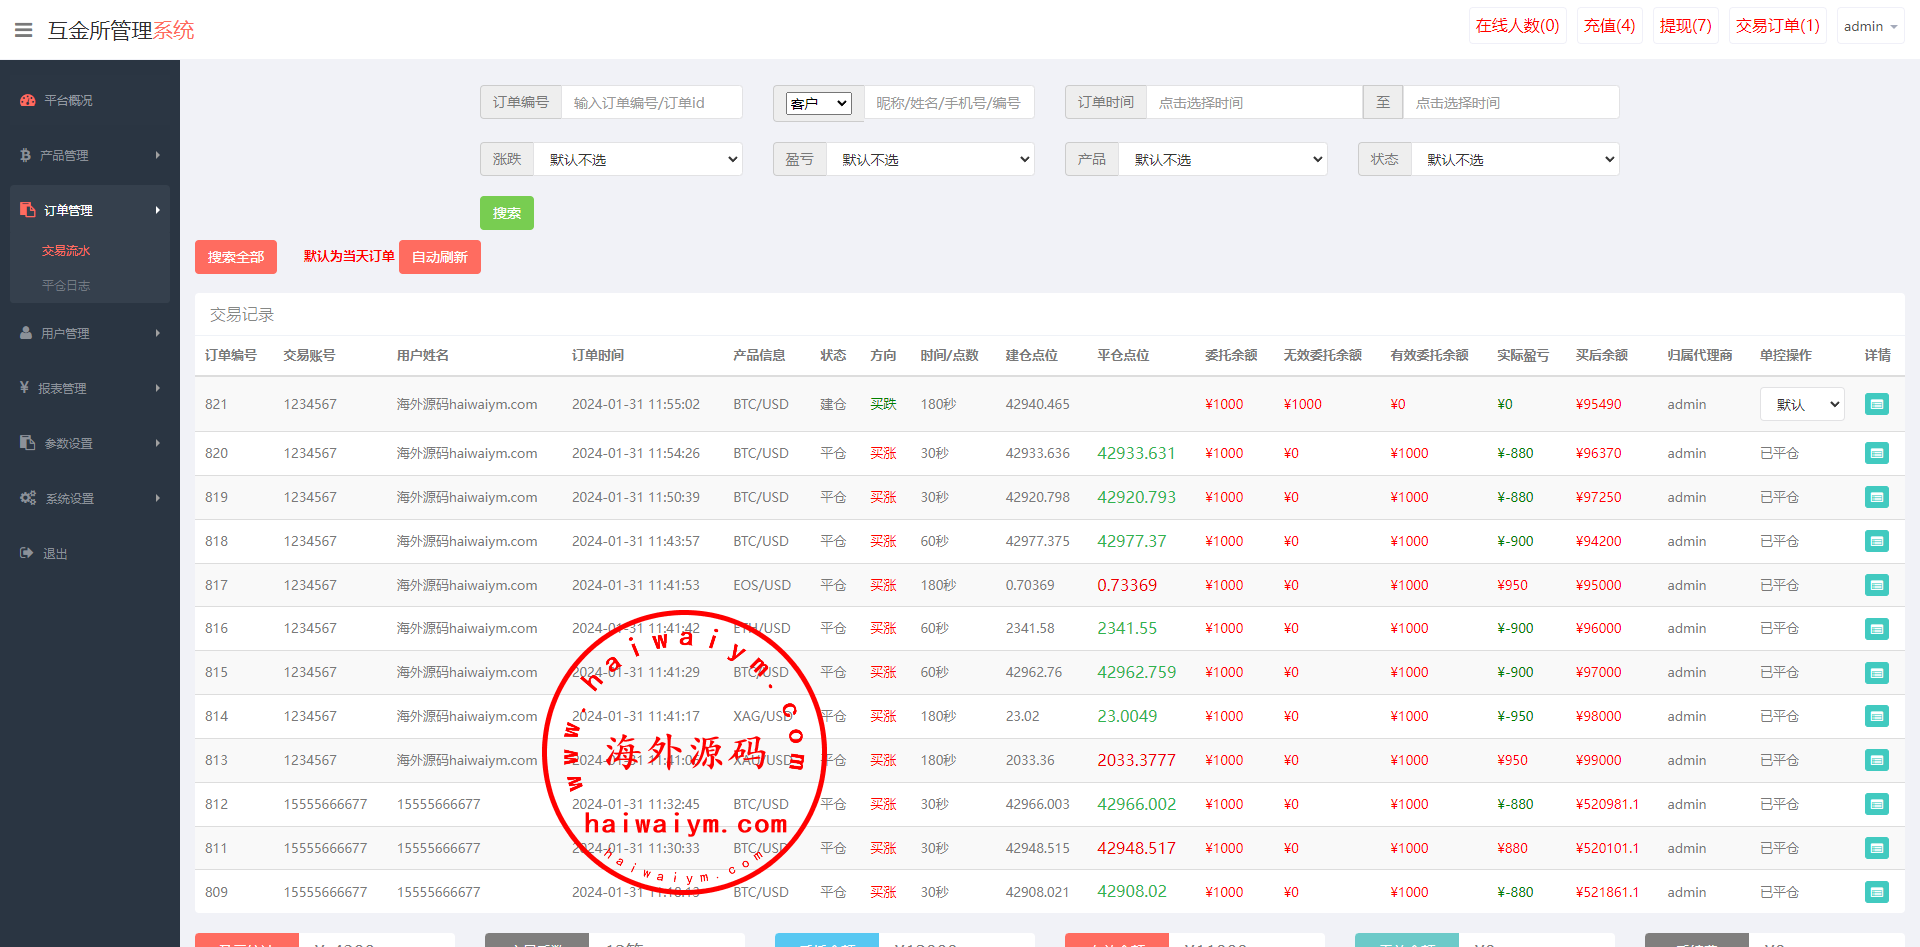Click the 提现(7) notification link

coord(1685,26)
